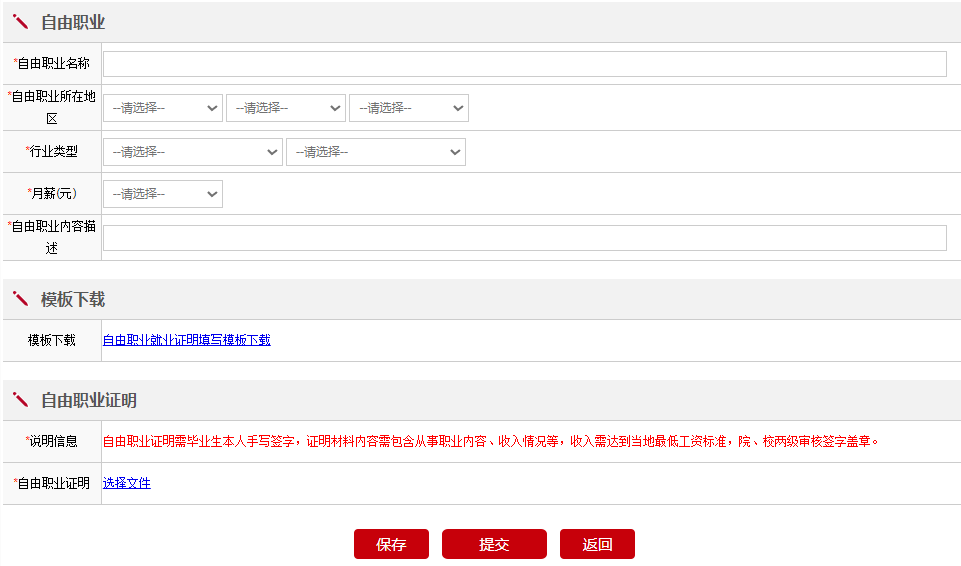Click the 行业类型 field label
Viewport: 961px width, 566px height.
[x=52, y=151]
